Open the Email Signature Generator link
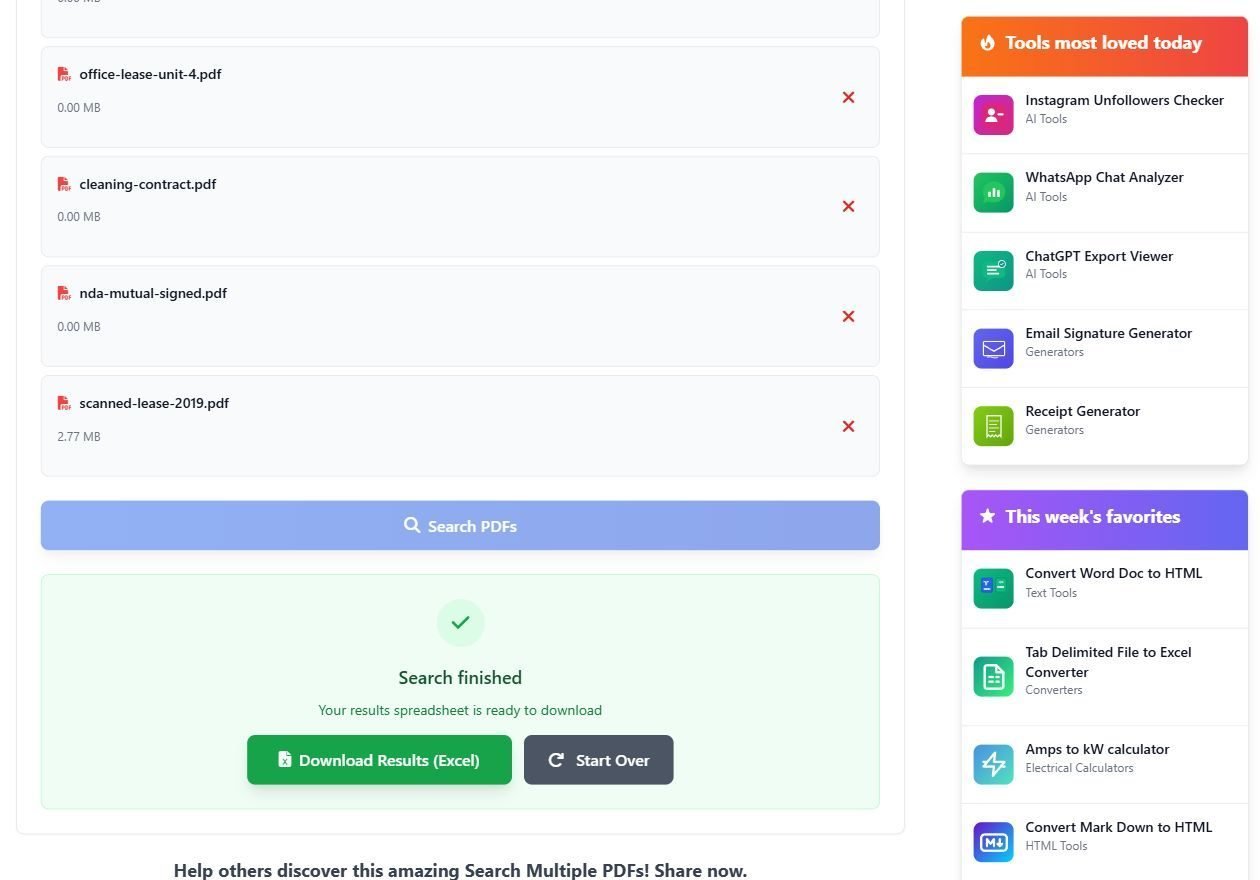The height and width of the screenshot is (880, 1260). click(1108, 333)
